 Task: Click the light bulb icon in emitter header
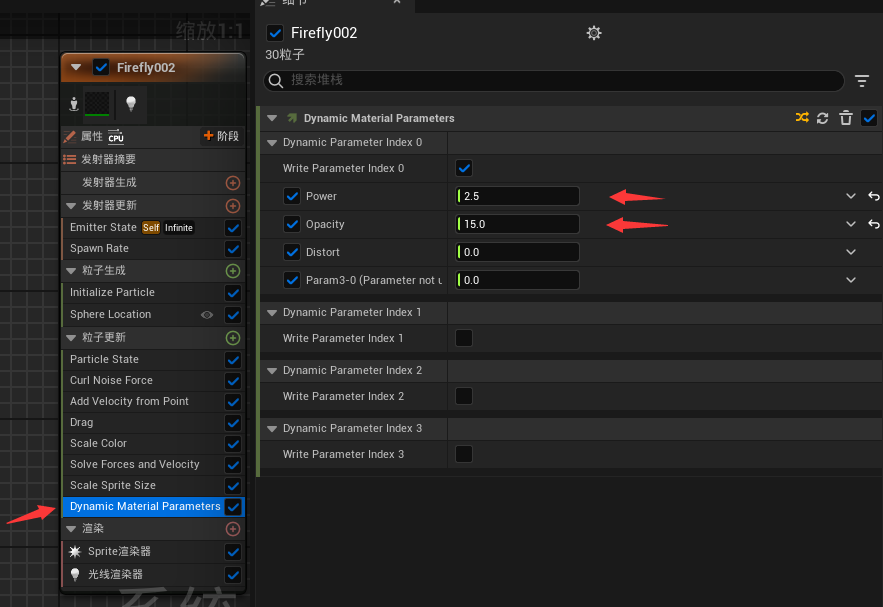131,104
